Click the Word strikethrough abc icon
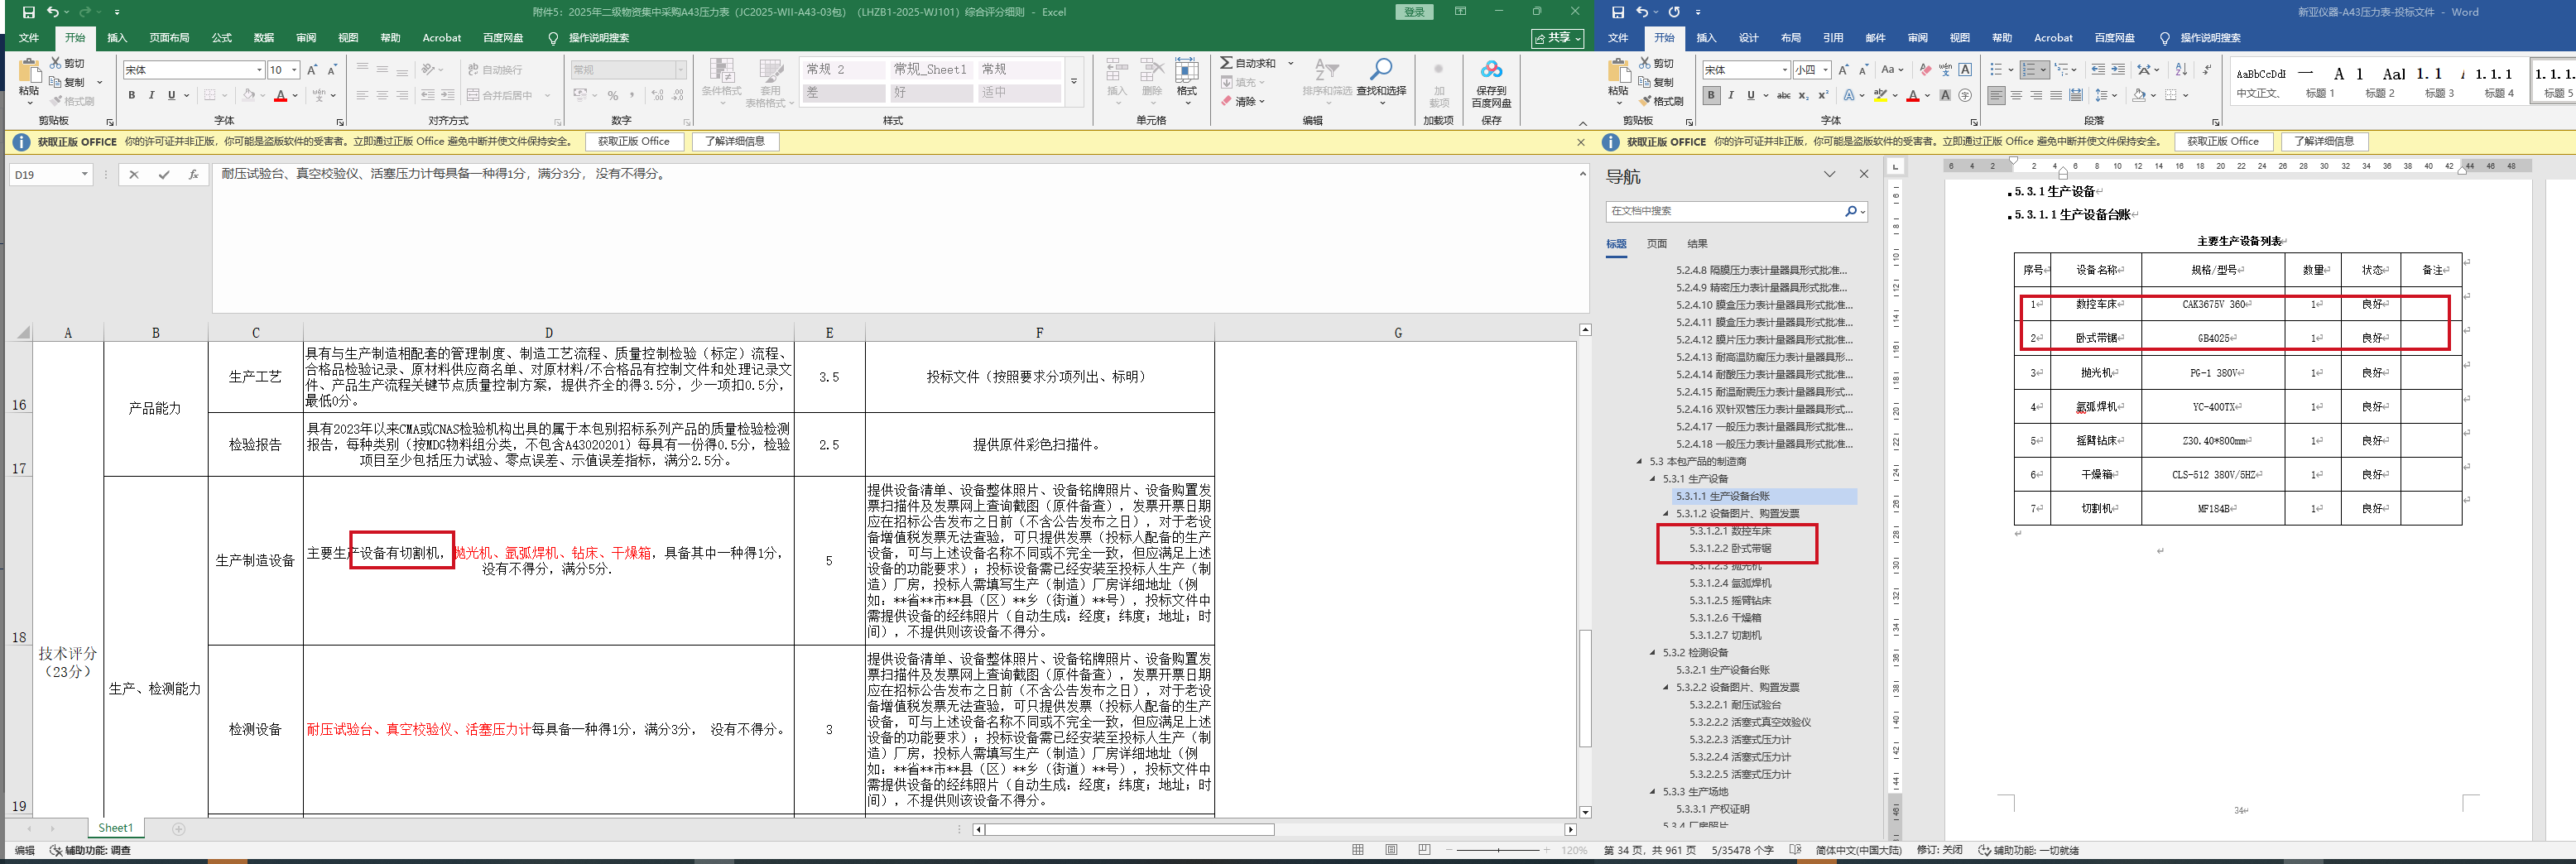This screenshot has height=864, width=2576. tap(1783, 96)
